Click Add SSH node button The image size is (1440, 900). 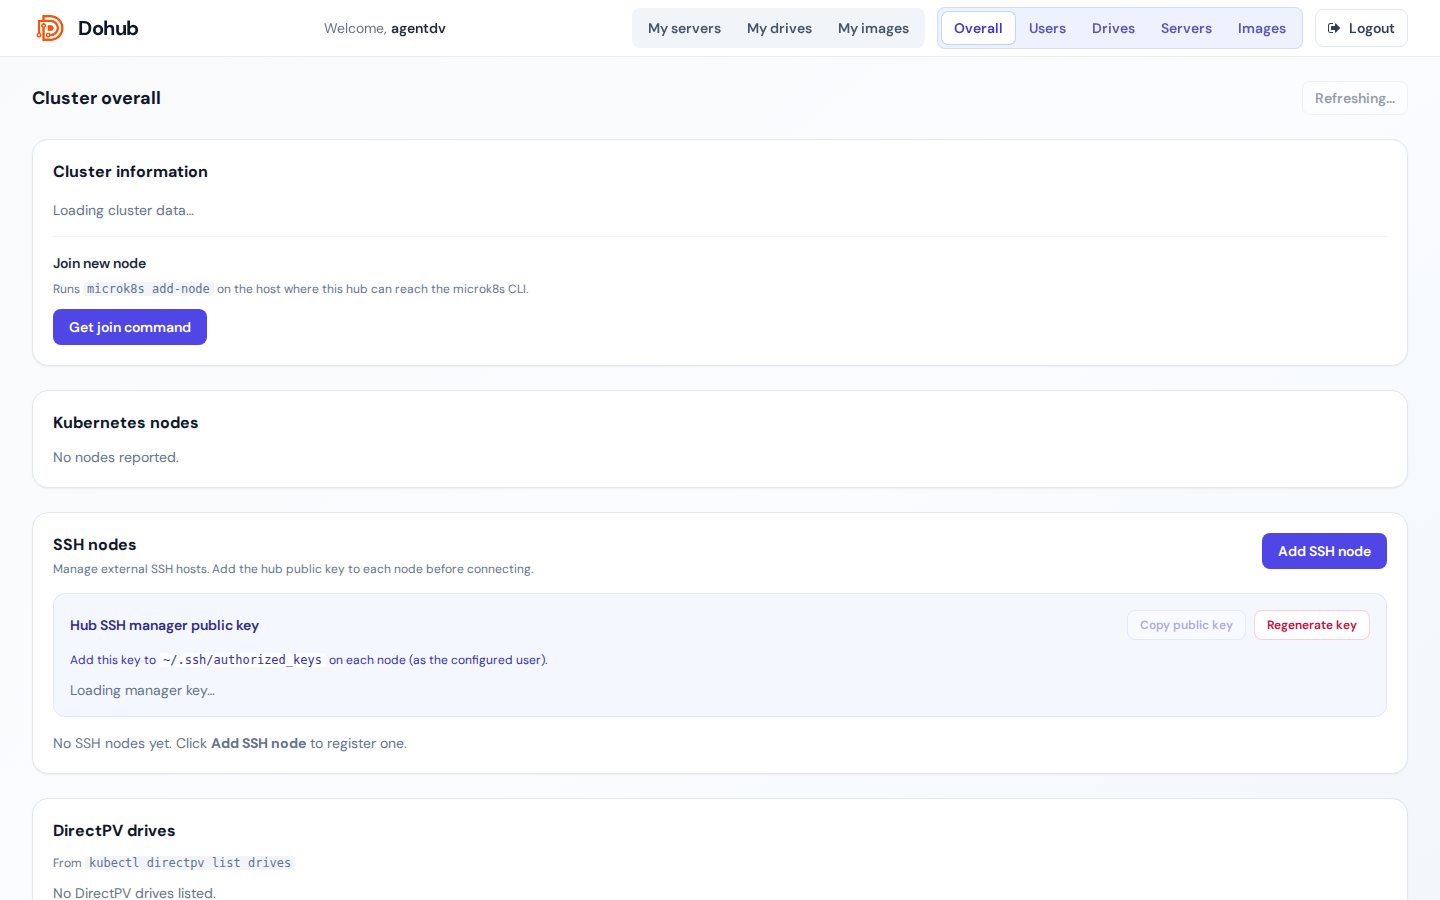(1324, 551)
